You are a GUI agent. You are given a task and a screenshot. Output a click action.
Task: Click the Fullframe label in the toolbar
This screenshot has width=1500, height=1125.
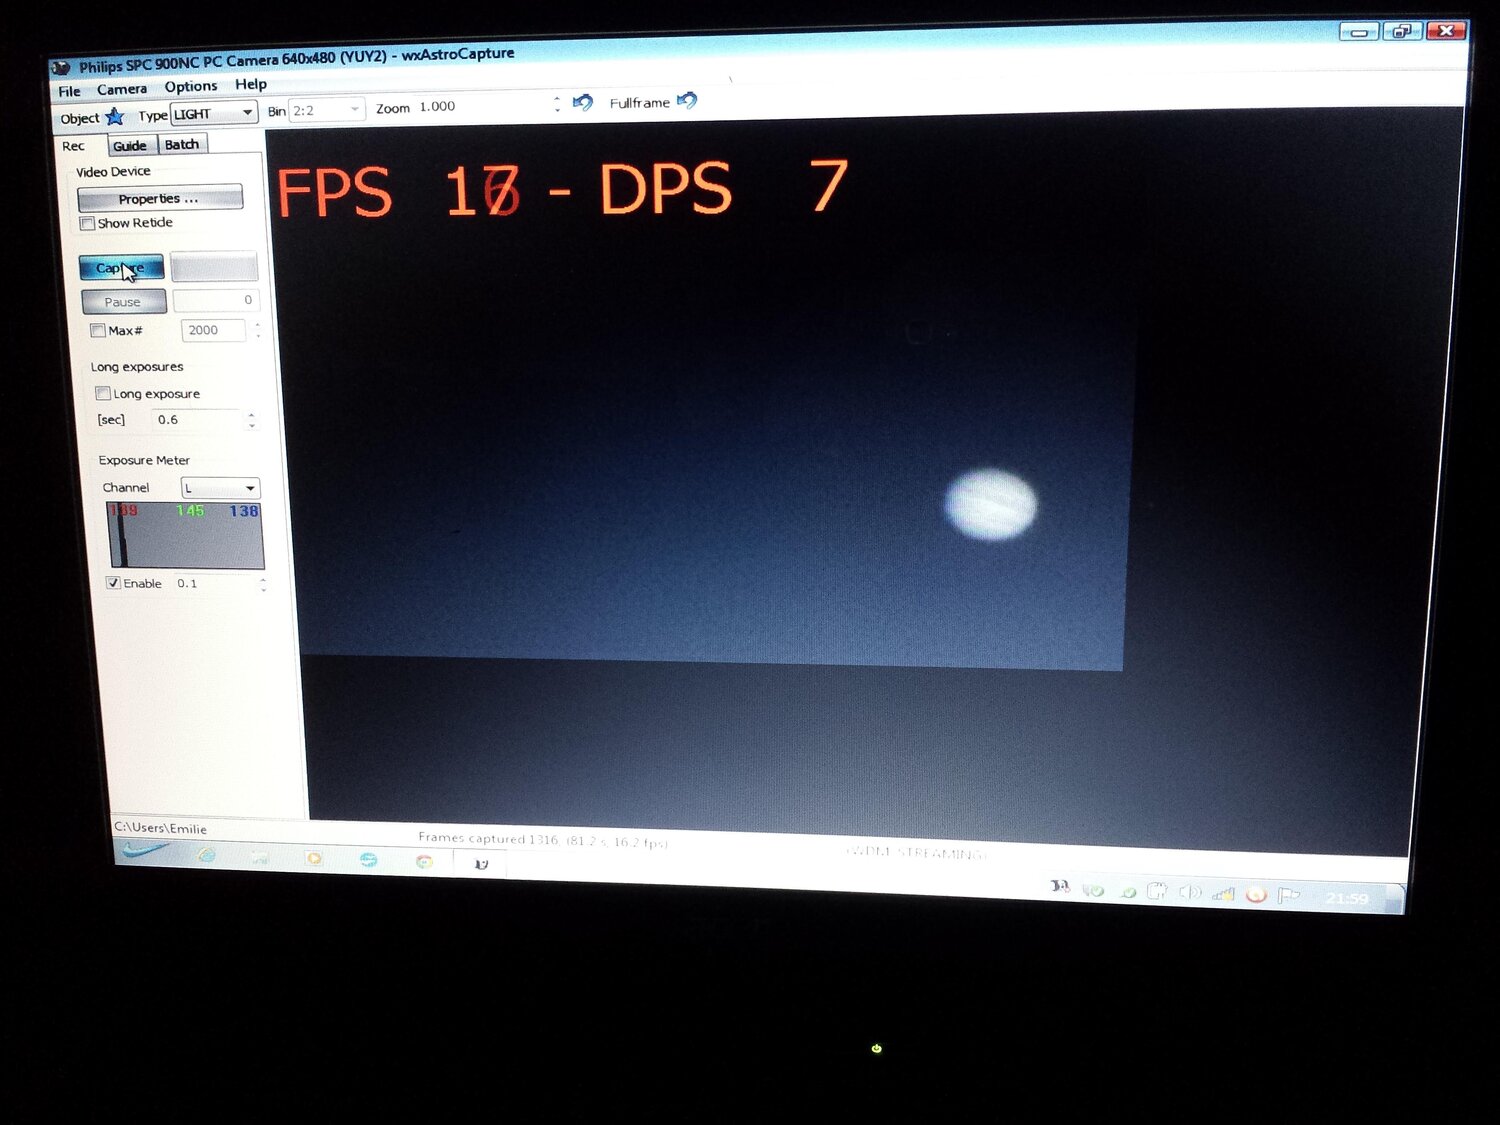click(640, 103)
